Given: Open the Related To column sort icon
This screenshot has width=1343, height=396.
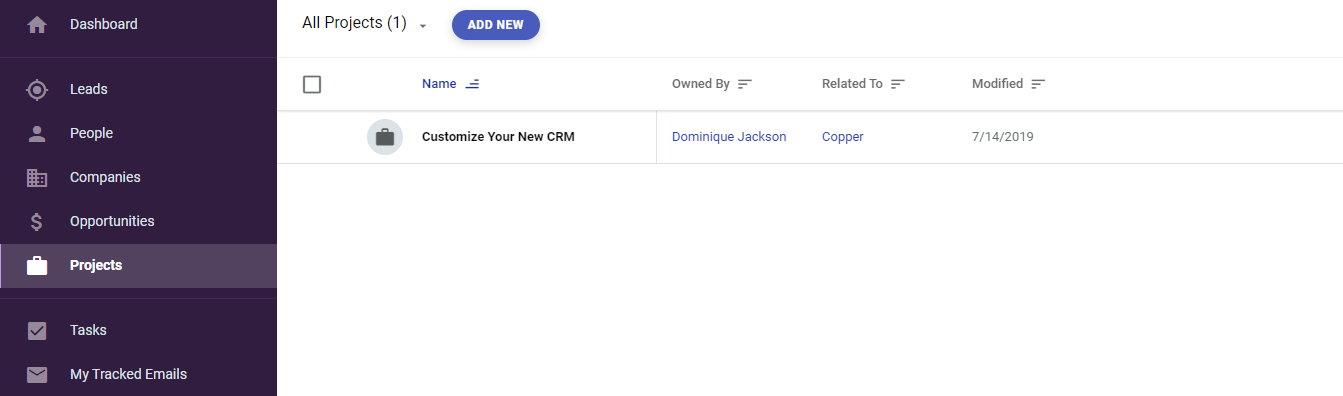Looking at the screenshot, I should (x=898, y=84).
